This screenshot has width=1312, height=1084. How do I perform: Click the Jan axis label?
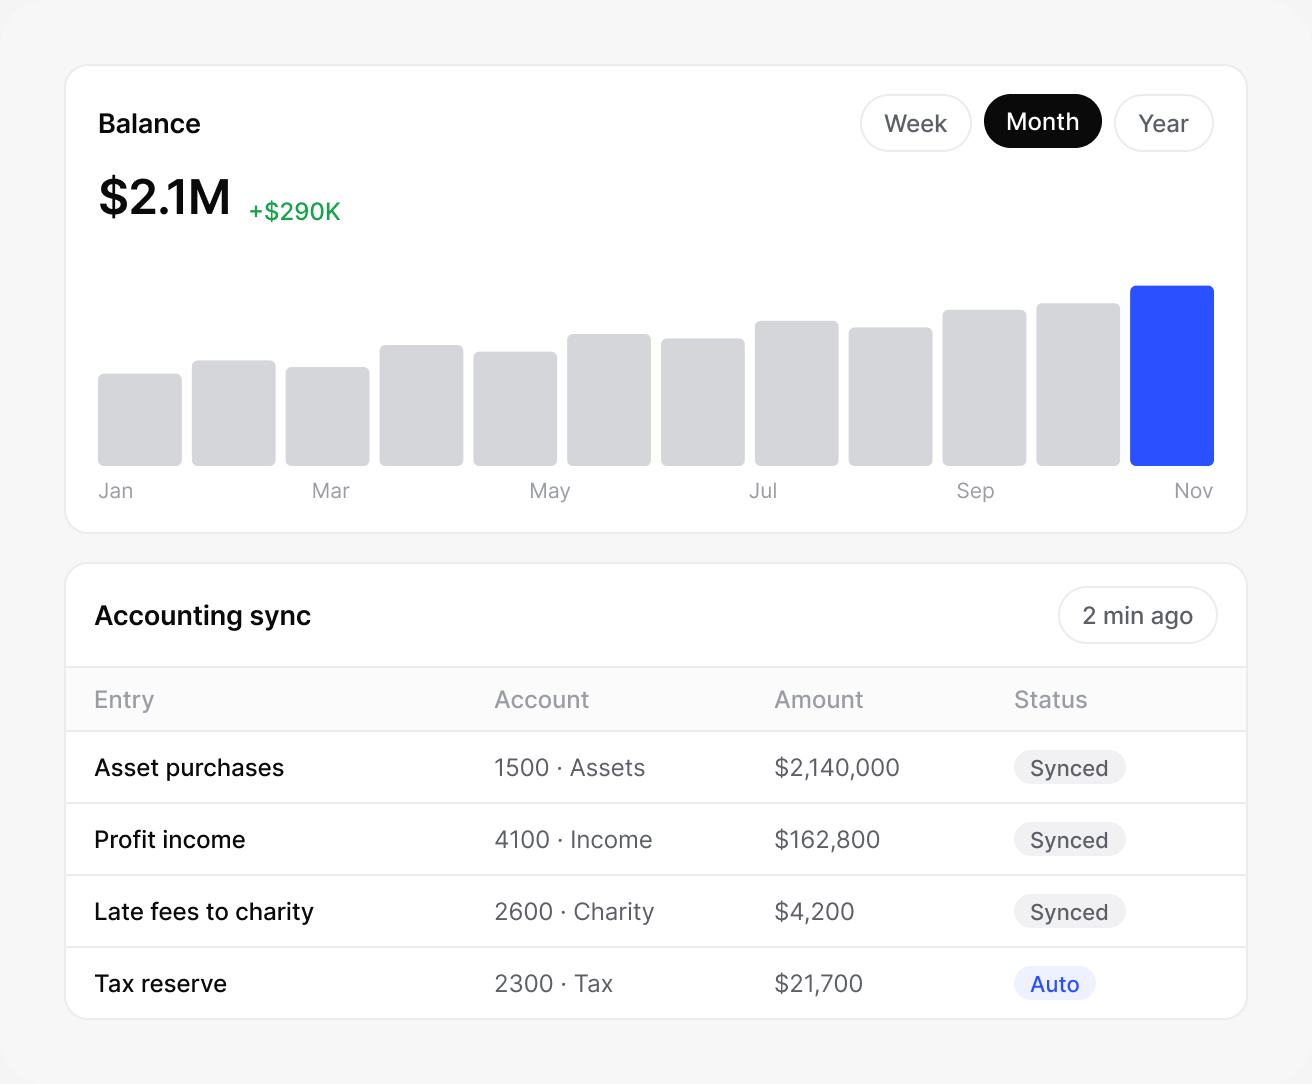click(116, 491)
